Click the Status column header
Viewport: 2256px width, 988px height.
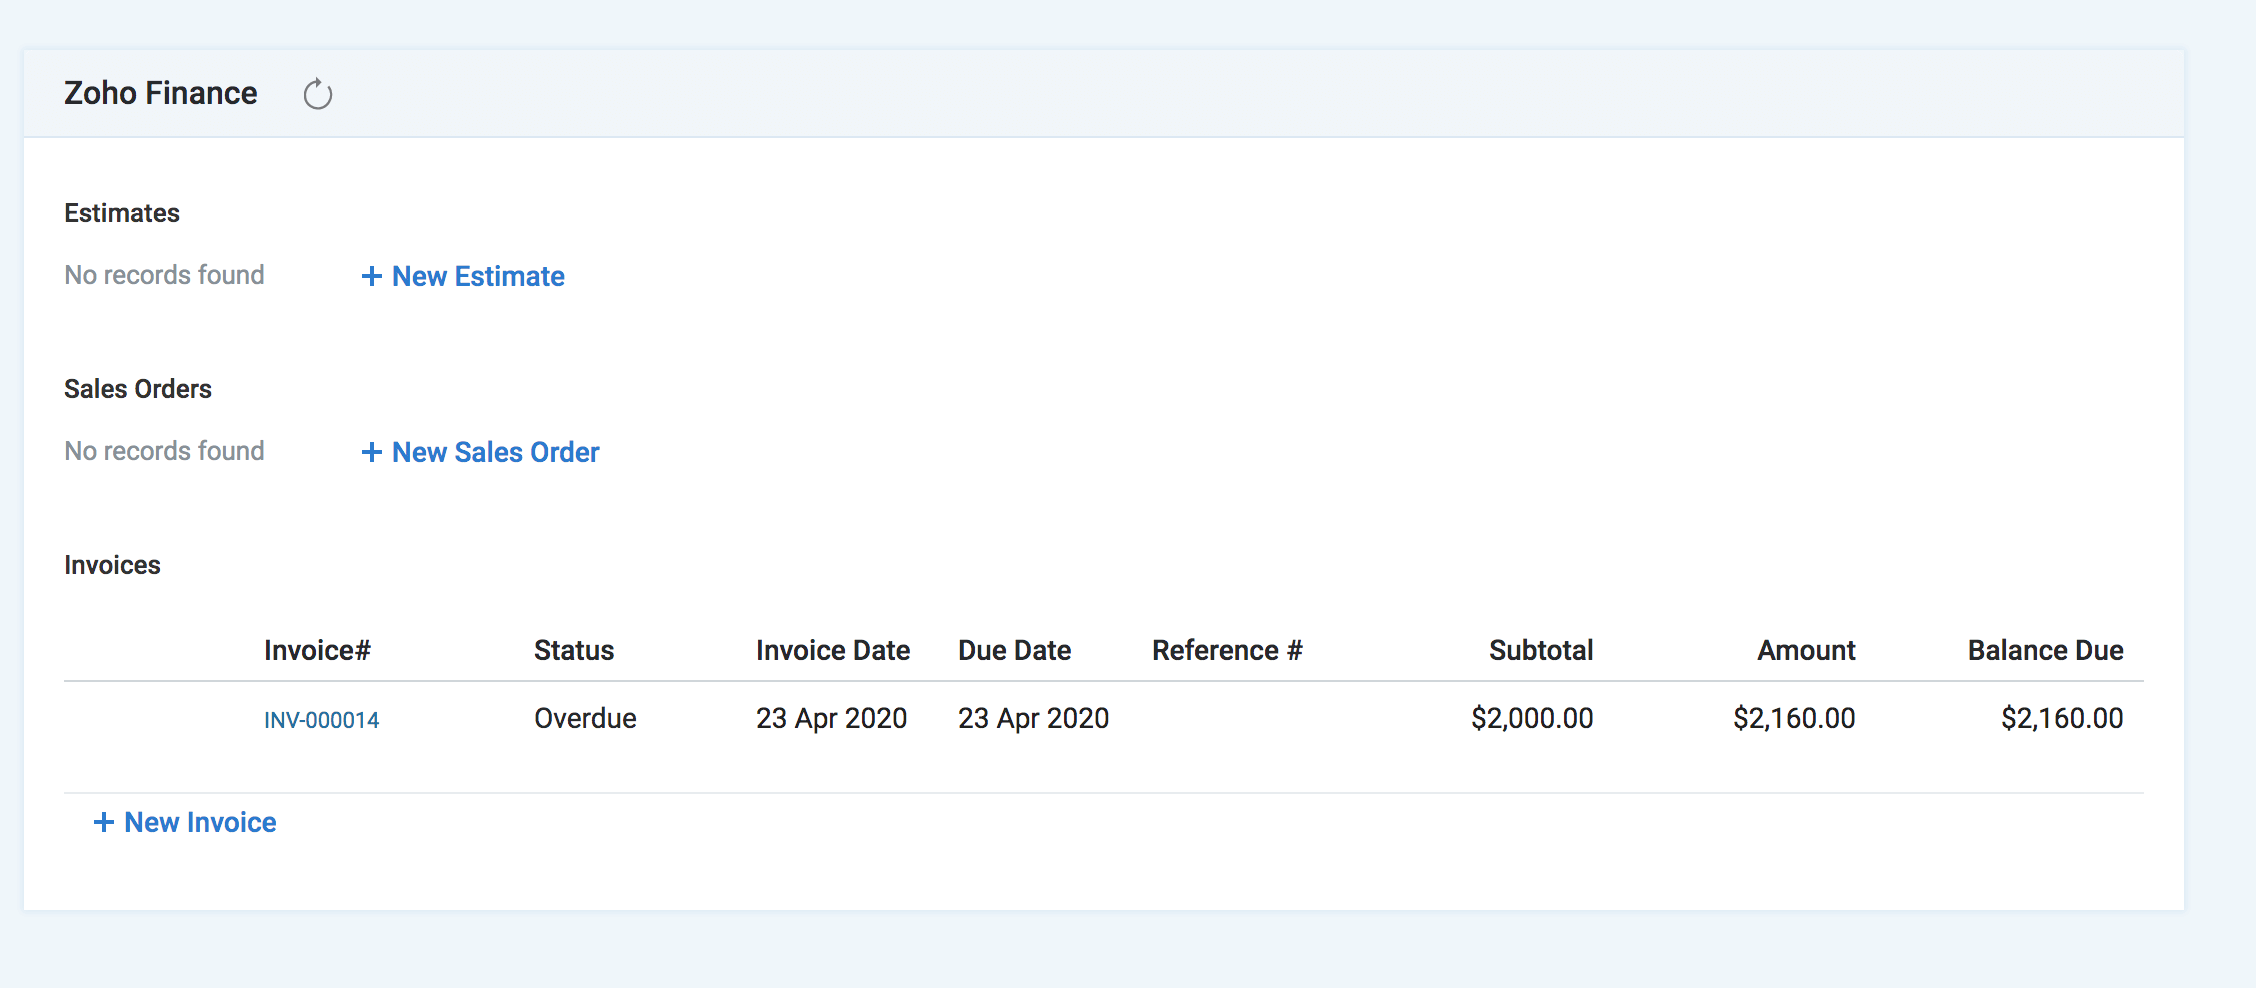574,650
